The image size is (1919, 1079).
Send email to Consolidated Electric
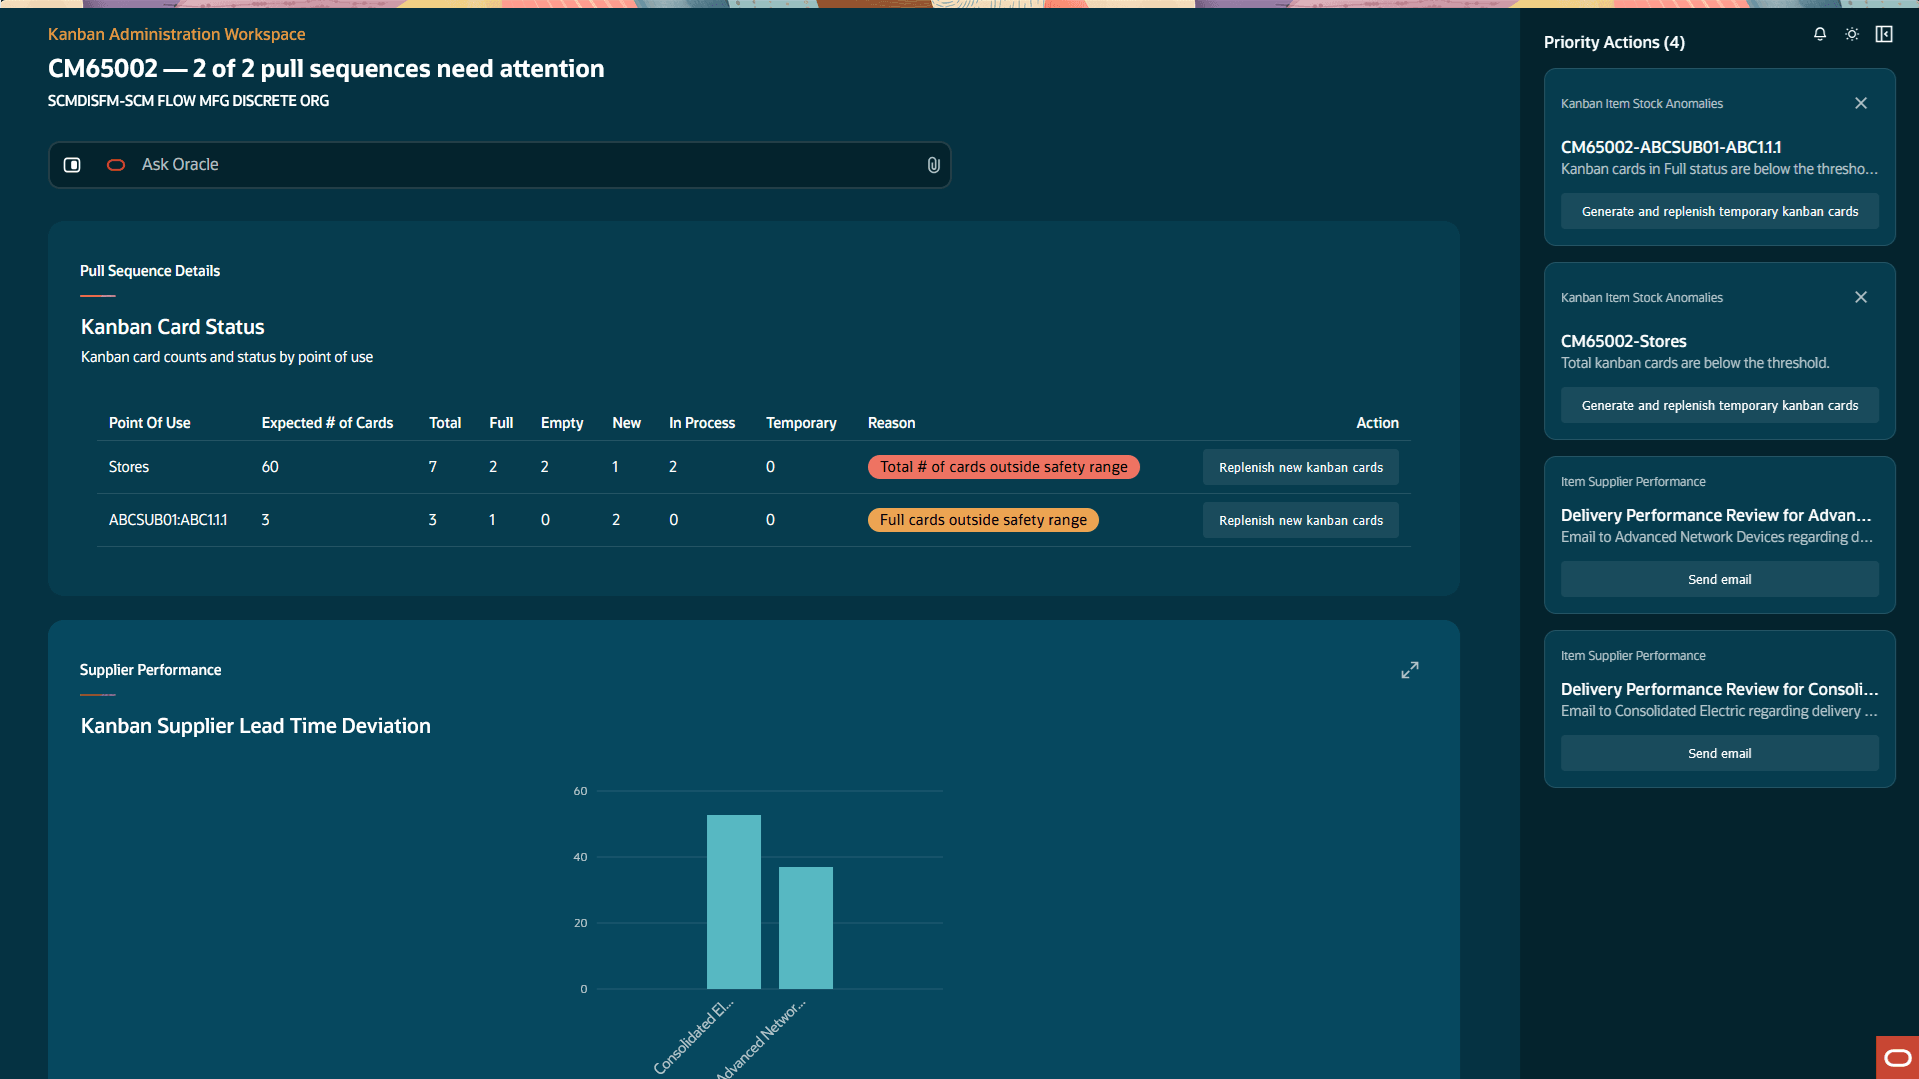[1719, 753]
